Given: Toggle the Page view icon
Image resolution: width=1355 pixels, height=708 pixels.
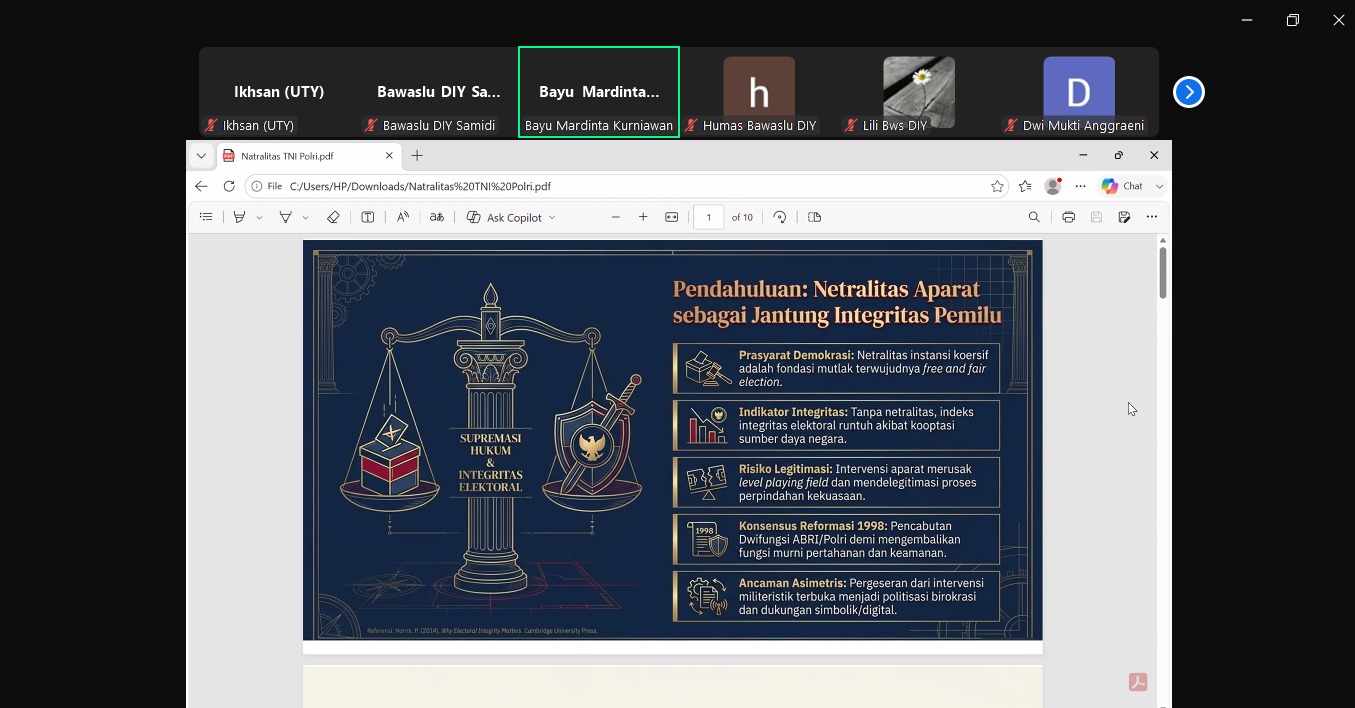Looking at the screenshot, I should tap(814, 217).
